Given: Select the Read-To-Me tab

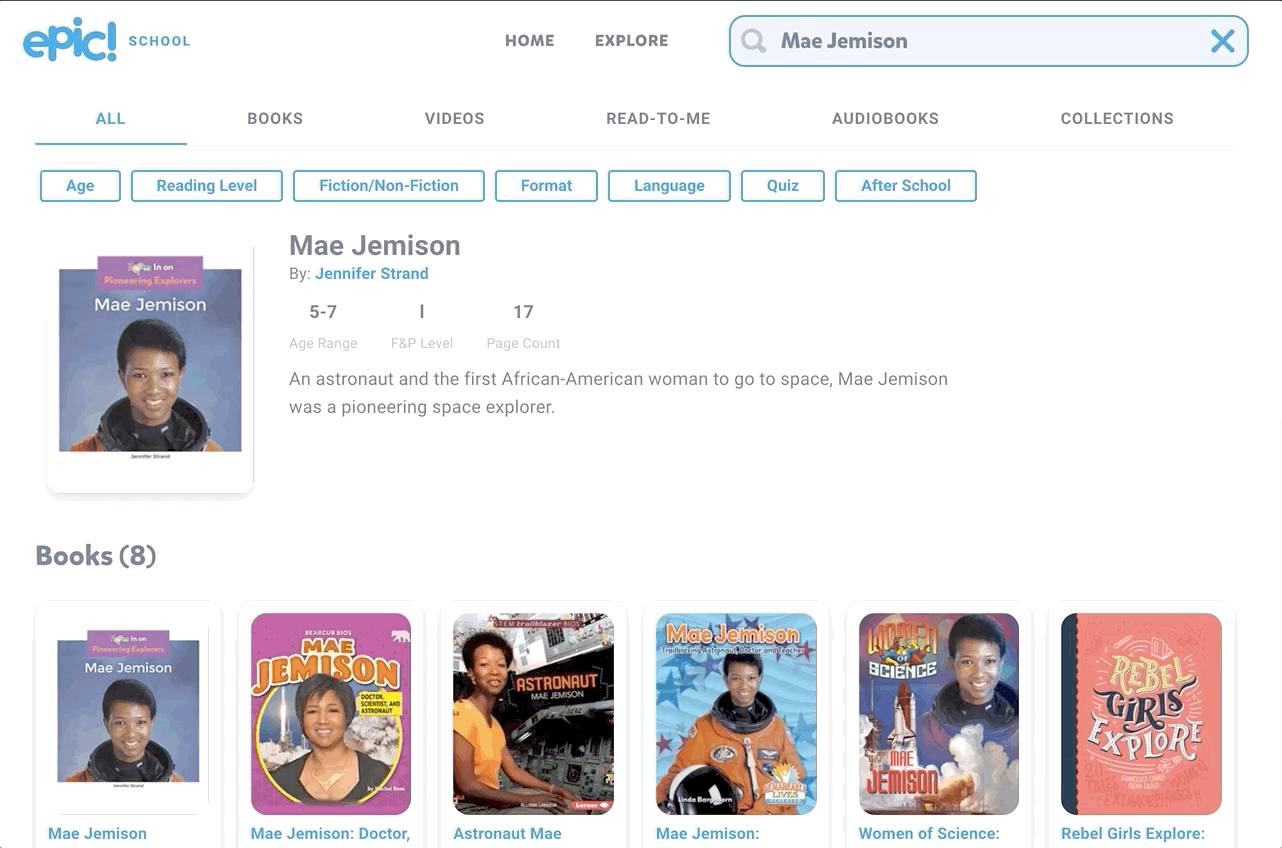Looking at the screenshot, I should [658, 118].
